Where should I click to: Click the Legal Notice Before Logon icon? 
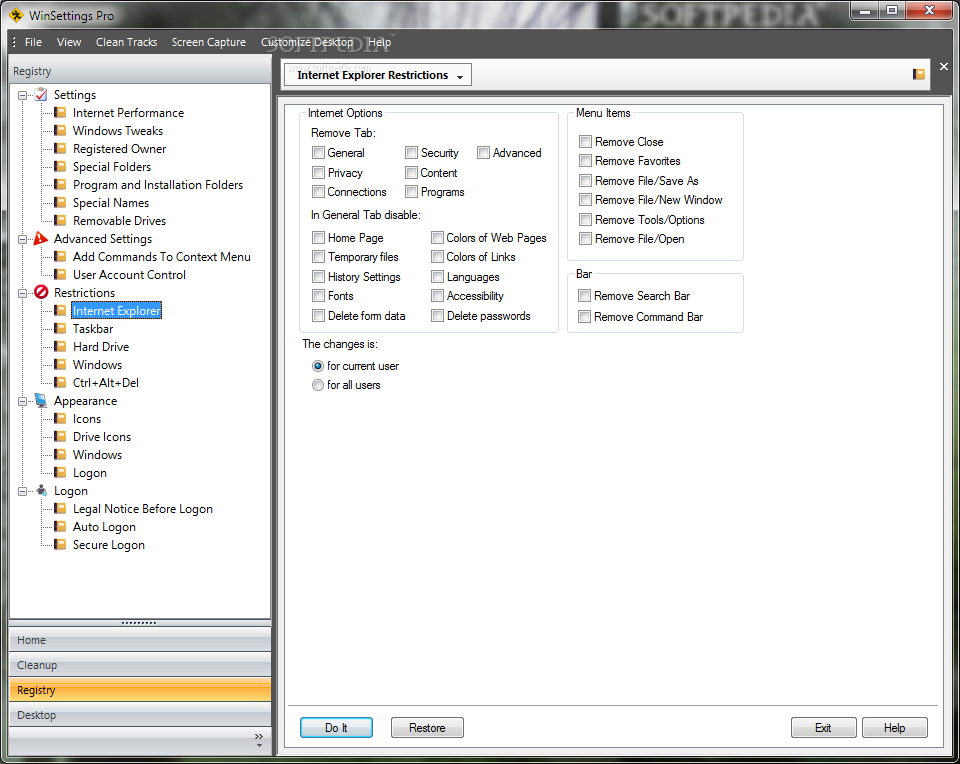[60, 509]
